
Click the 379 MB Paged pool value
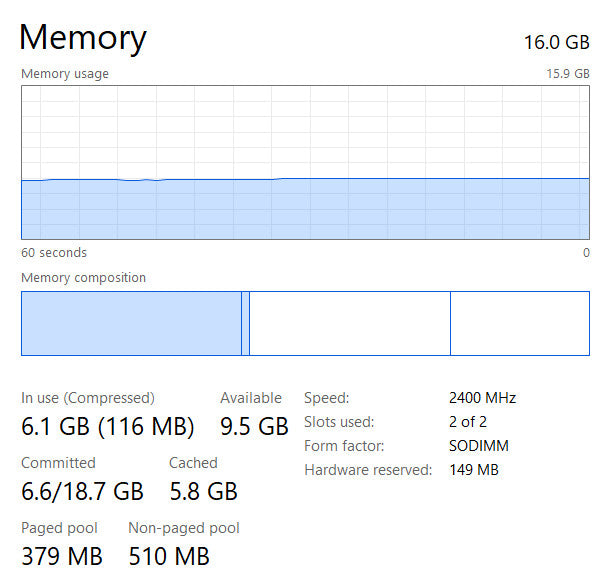click(x=62, y=556)
